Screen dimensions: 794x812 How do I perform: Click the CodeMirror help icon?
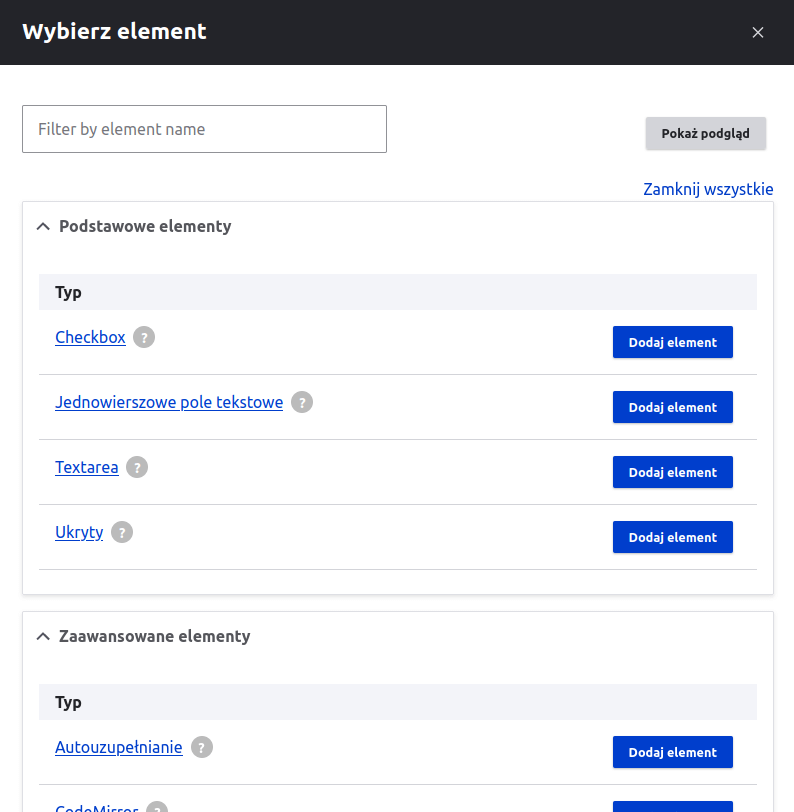tap(155, 808)
